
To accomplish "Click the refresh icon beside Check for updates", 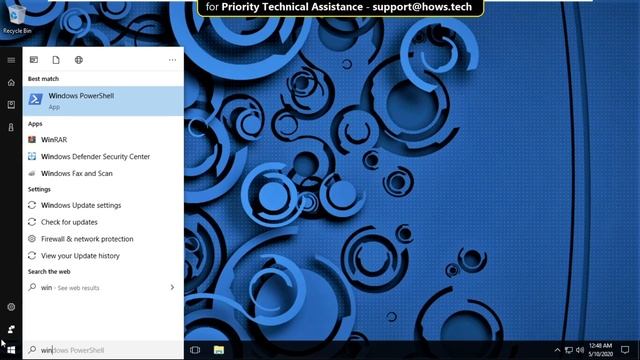I will pos(32,222).
